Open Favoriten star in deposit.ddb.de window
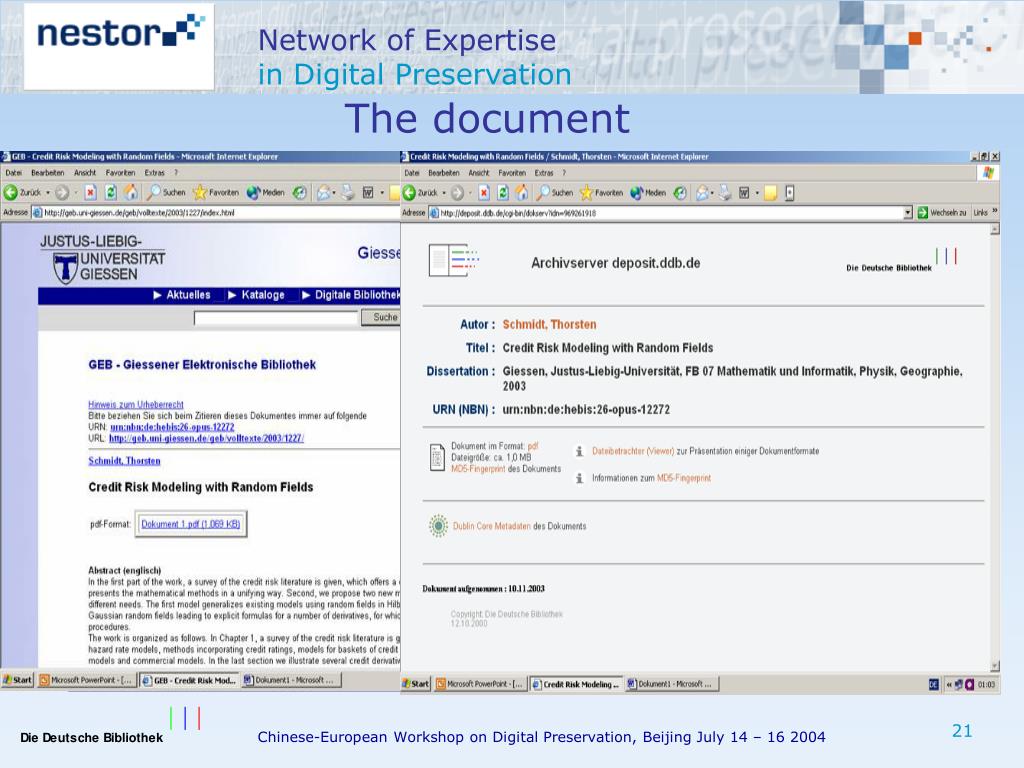Viewport: 1024px width, 768px height. coord(586,193)
